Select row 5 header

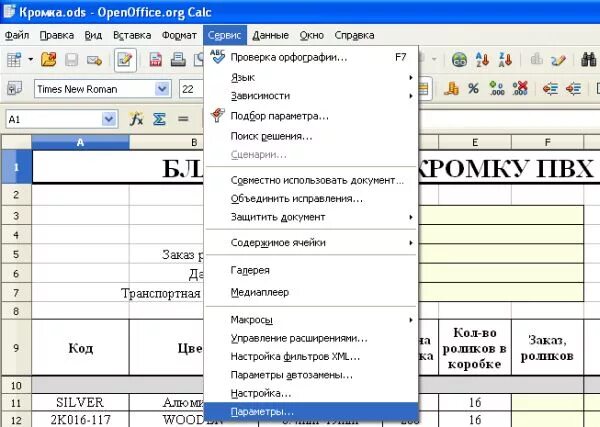16,254
